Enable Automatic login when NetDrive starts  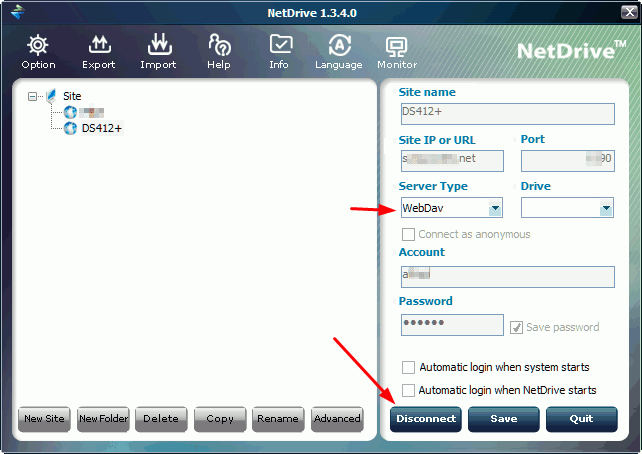point(408,390)
